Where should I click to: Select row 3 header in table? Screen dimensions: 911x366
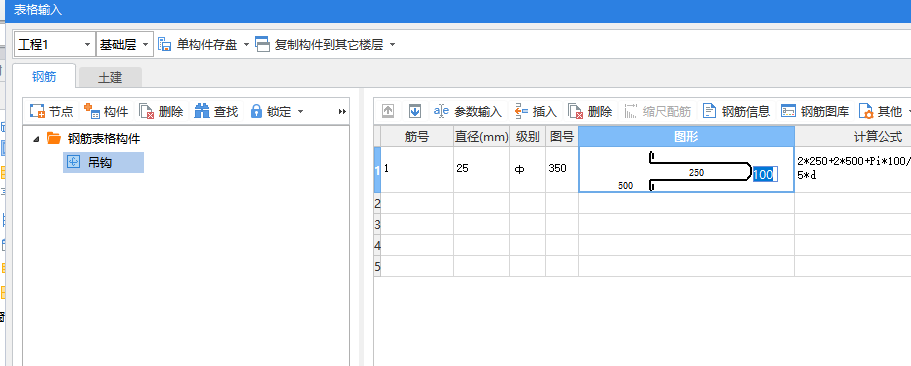coord(377,224)
